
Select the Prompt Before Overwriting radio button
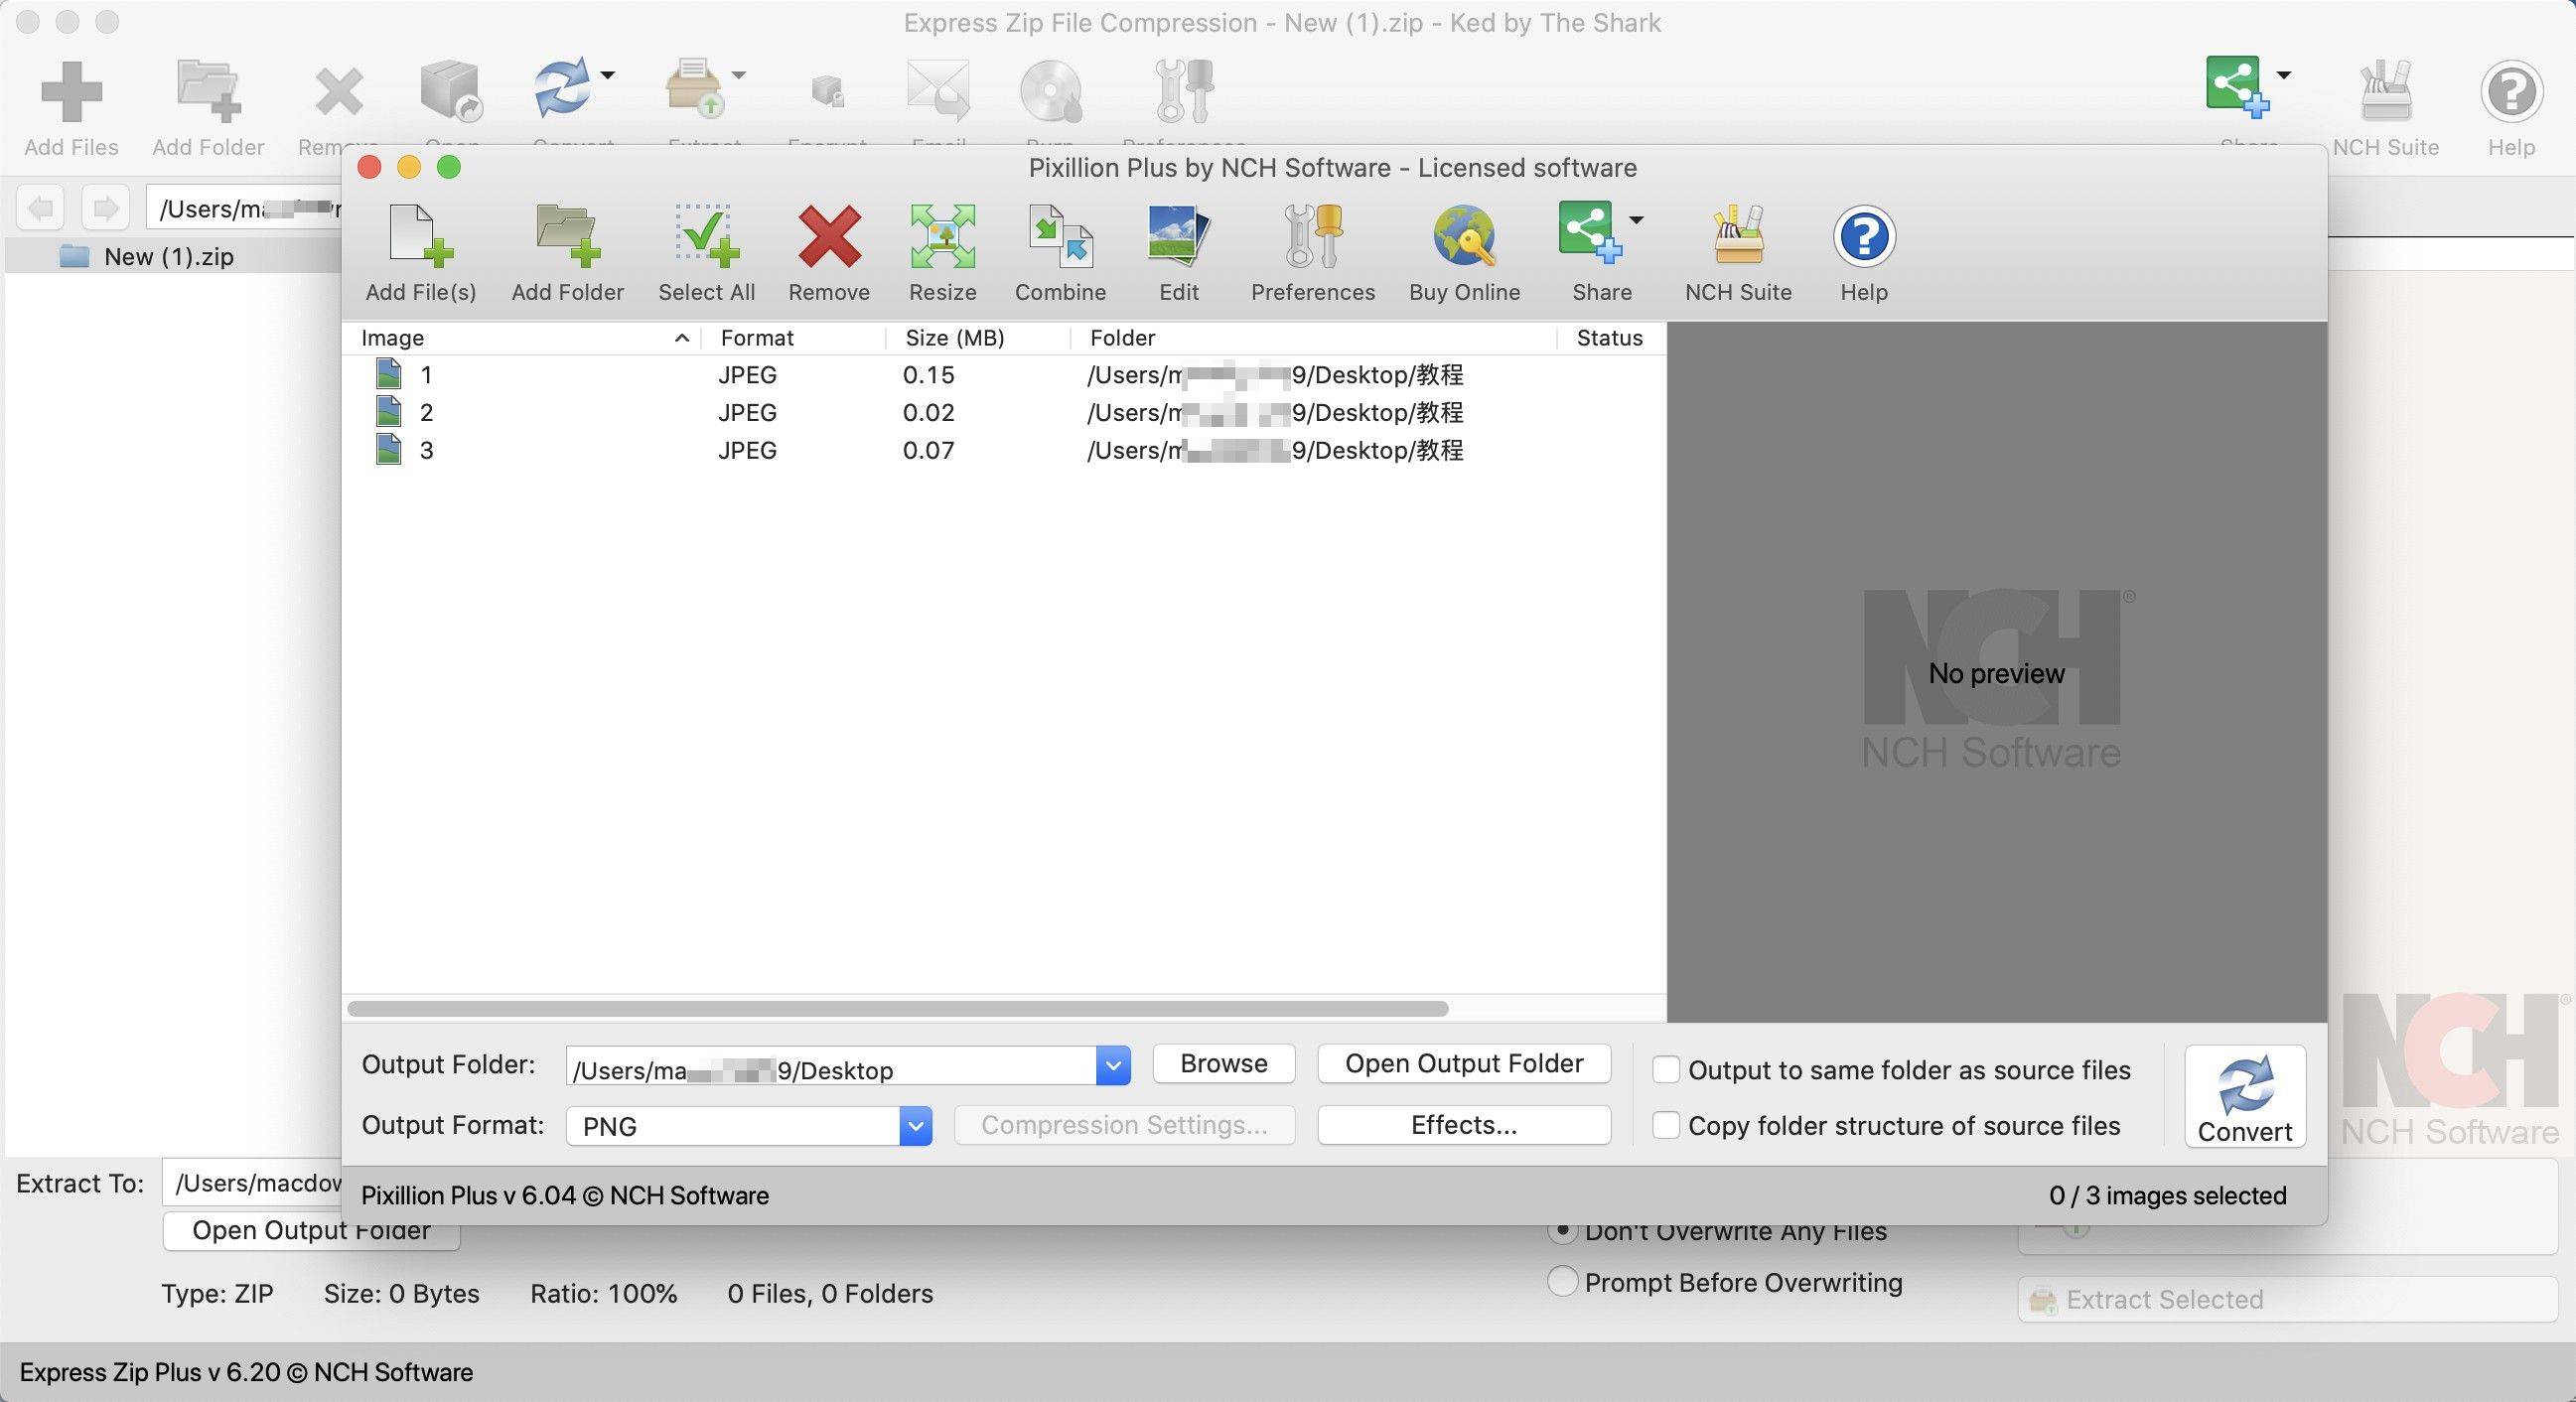tap(1562, 1281)
